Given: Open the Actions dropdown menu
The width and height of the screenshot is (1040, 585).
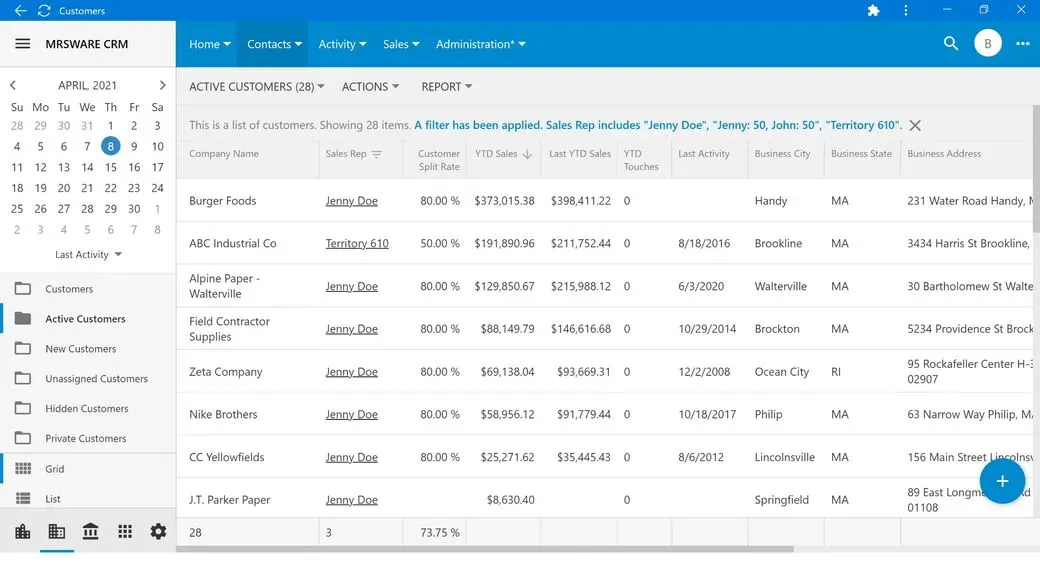Looking at the screenshot, I should (370, 87).
